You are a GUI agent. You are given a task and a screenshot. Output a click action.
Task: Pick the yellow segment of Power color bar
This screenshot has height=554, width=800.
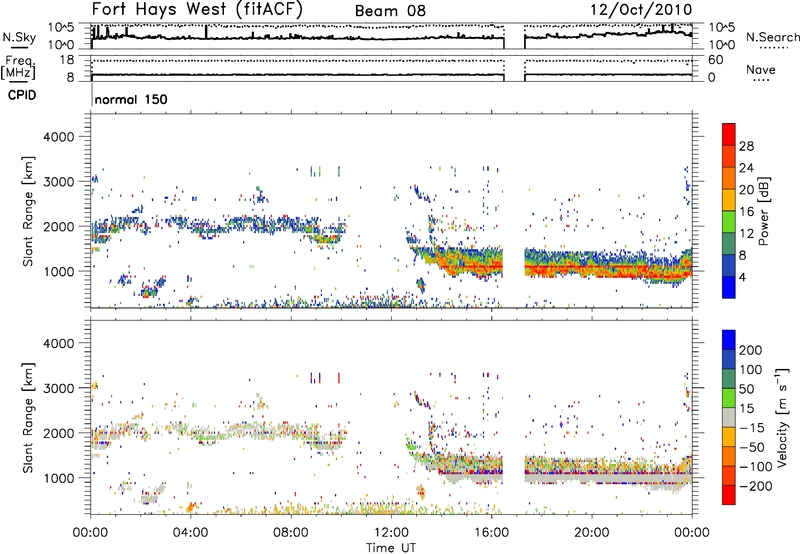tap(729, 199)
